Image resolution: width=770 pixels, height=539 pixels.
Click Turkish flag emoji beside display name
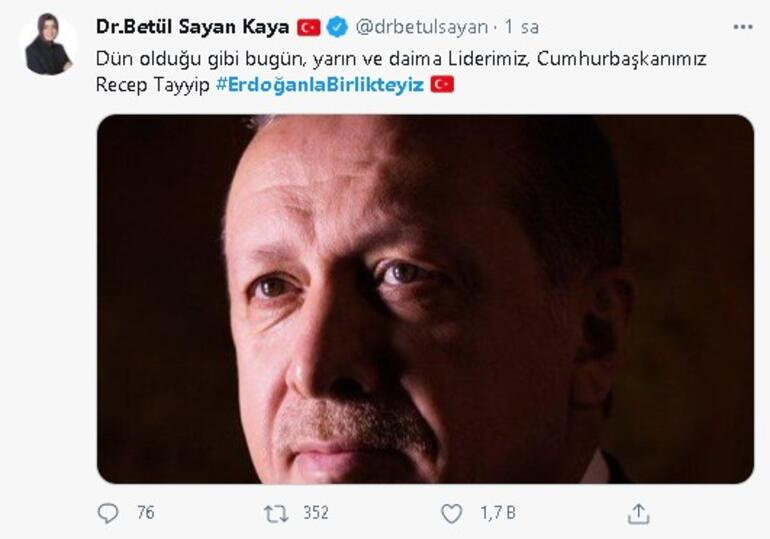(x=308, y=27)
